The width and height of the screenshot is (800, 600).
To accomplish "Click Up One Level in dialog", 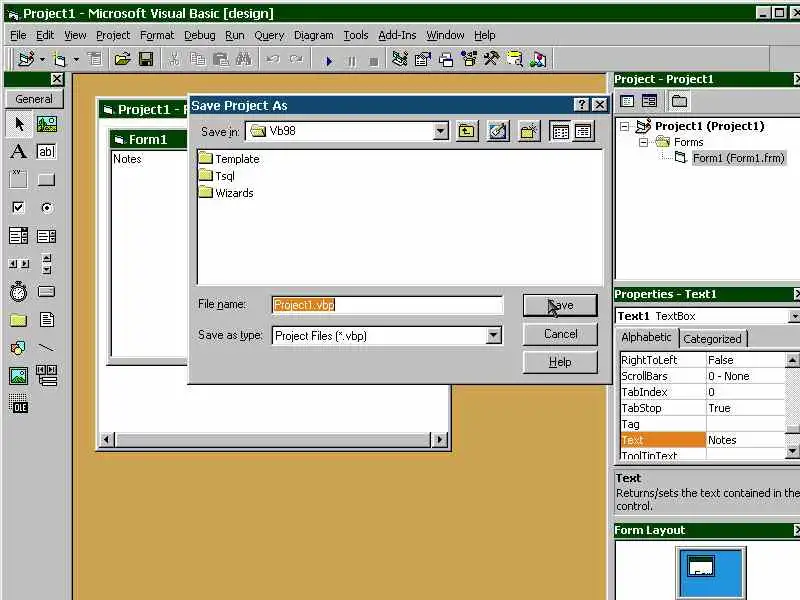I will pos(466,132).
